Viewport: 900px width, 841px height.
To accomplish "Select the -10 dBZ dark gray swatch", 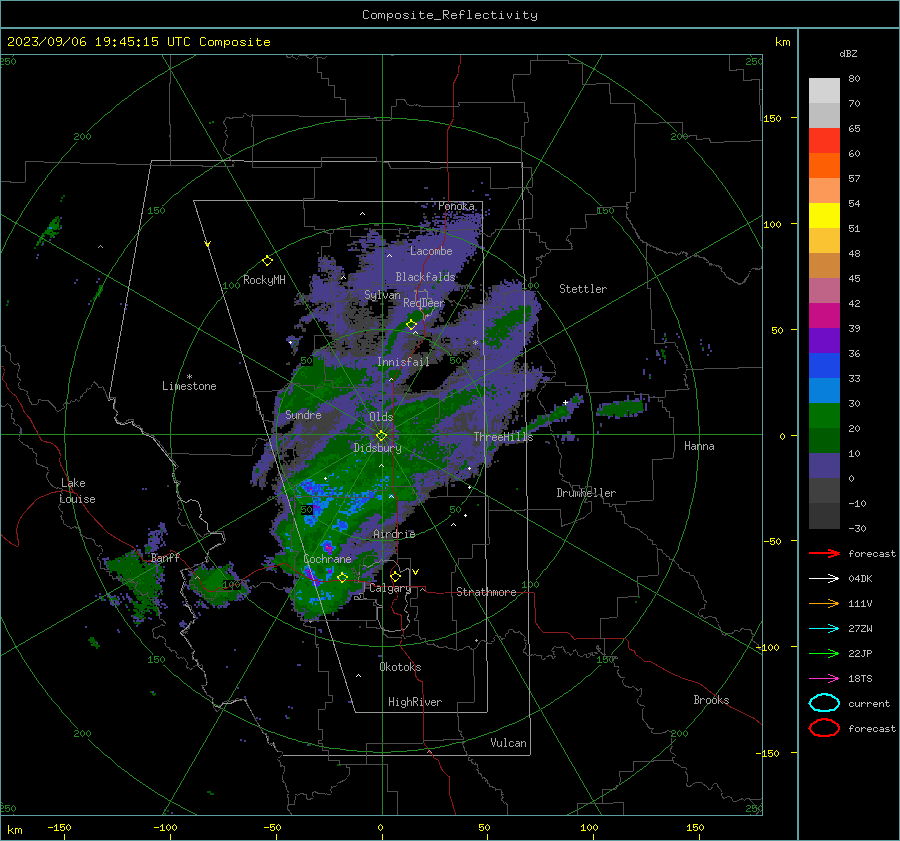I will point(824,516).
